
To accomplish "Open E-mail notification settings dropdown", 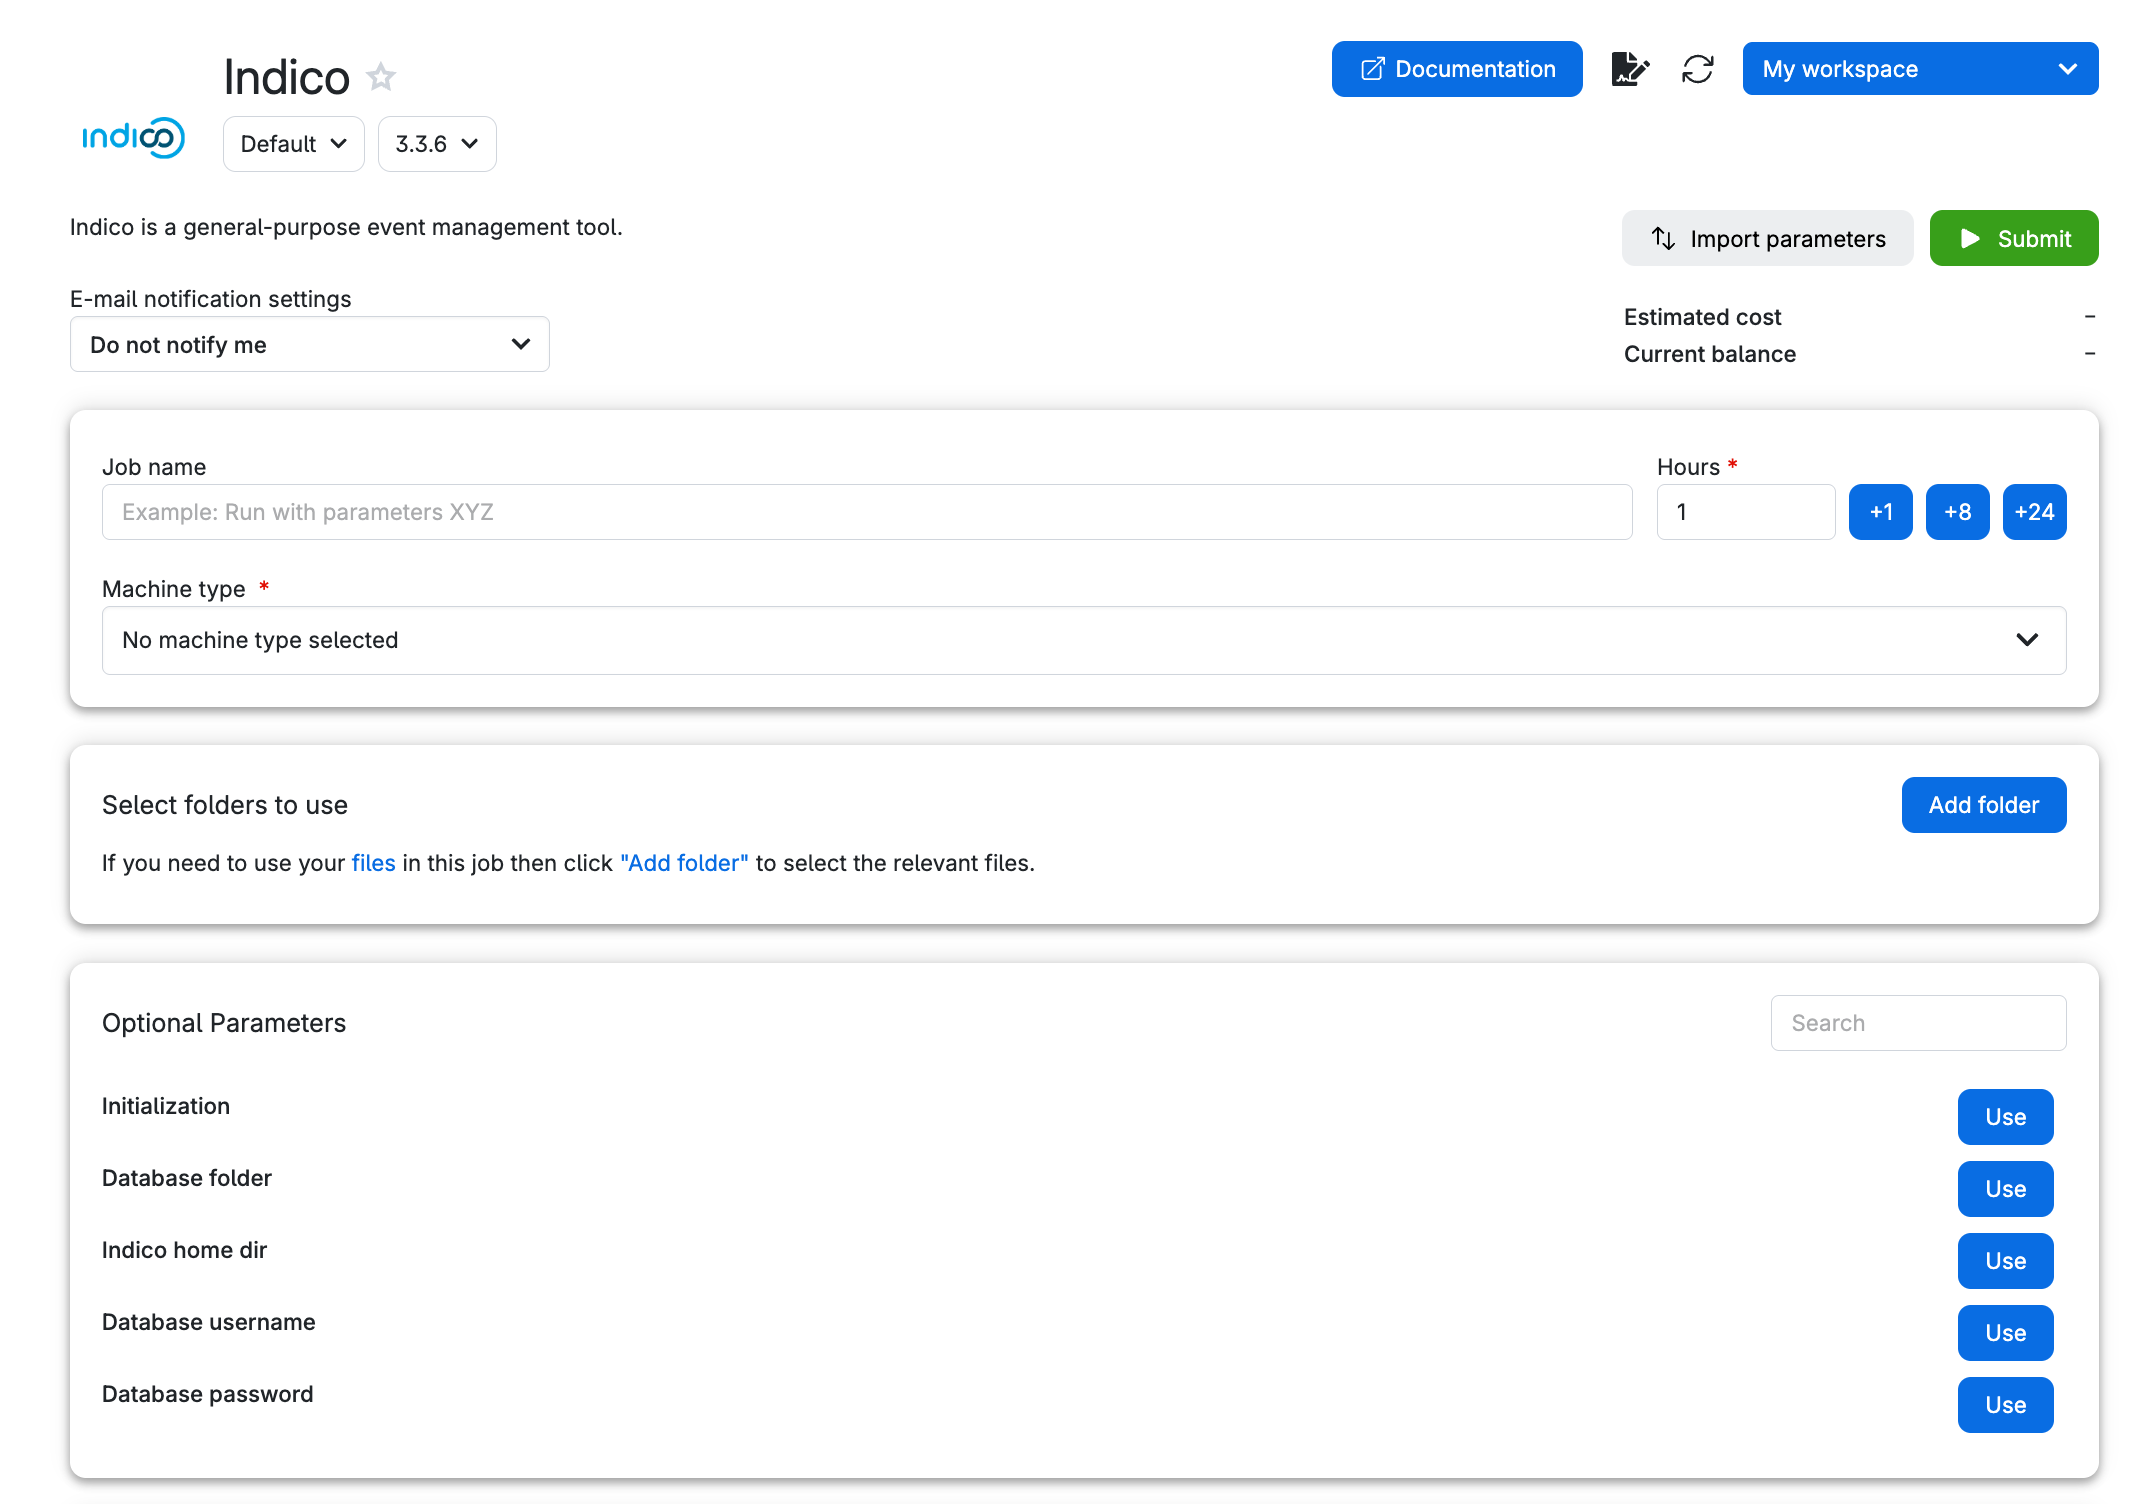I will 310,345.
